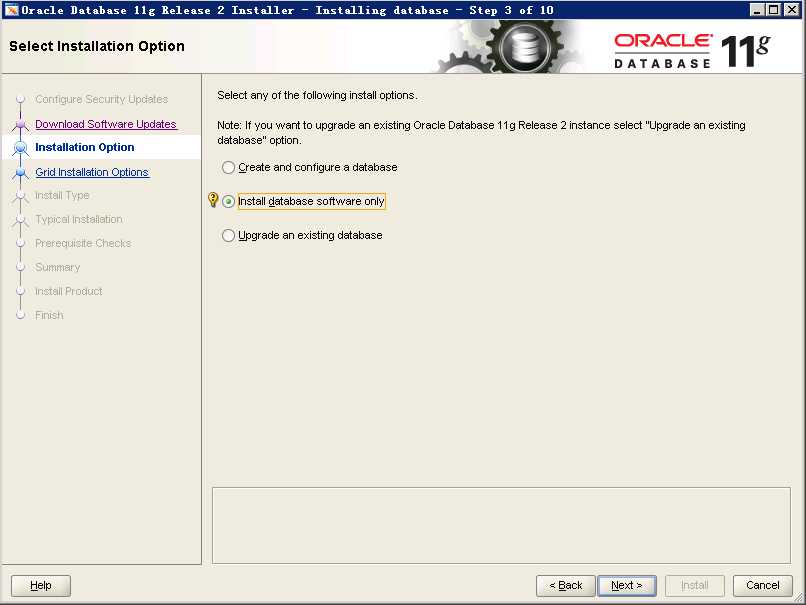
Task: Minimize the installer window
Action: (x=757, y=10)
